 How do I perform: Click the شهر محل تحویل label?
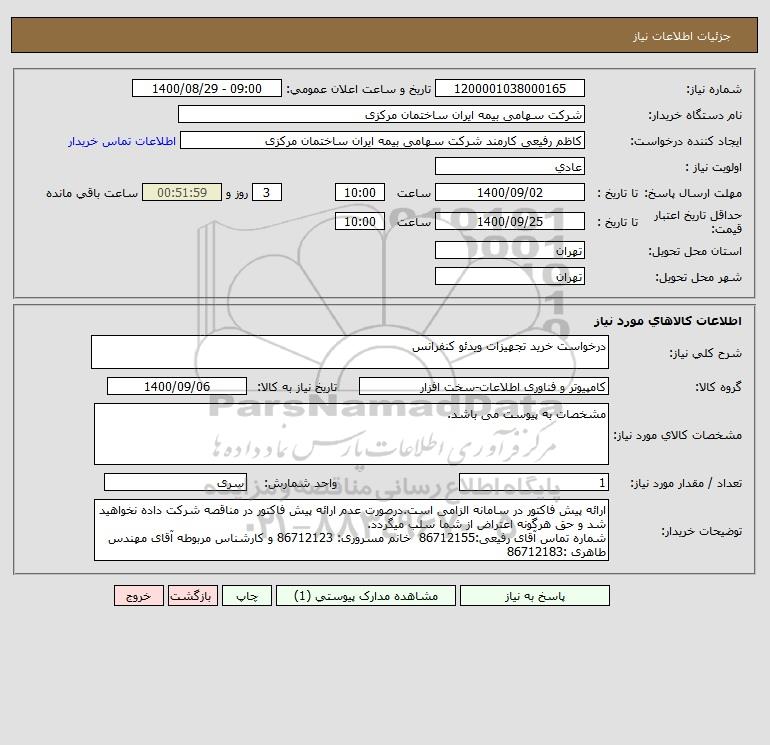click(x=698, y=277)
